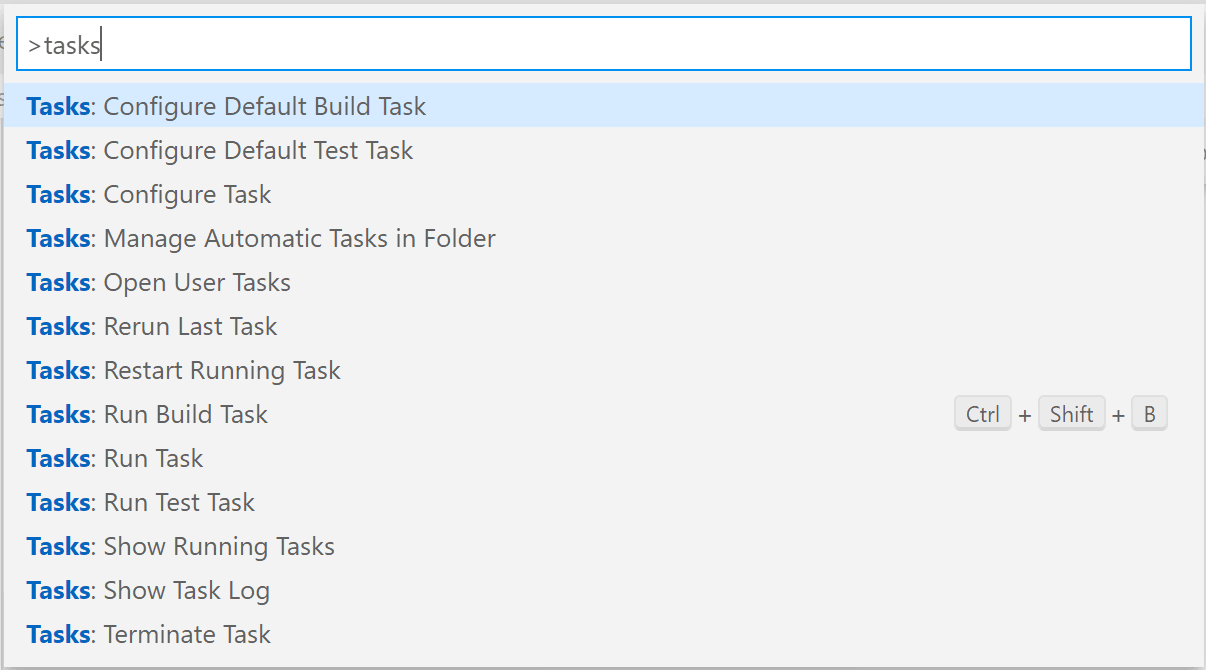Open Tasks: Show Running Tasks

coord(179,546)
